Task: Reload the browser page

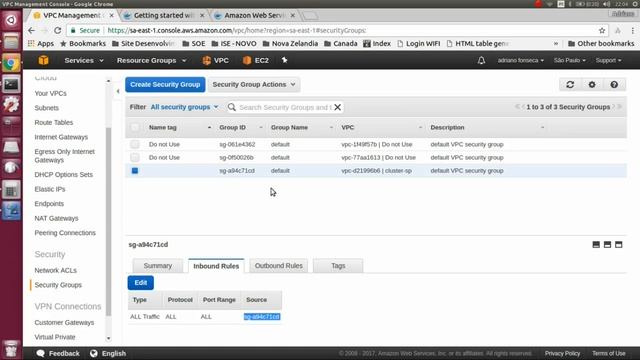Action: pyautogui.click(x=58, y=31)
